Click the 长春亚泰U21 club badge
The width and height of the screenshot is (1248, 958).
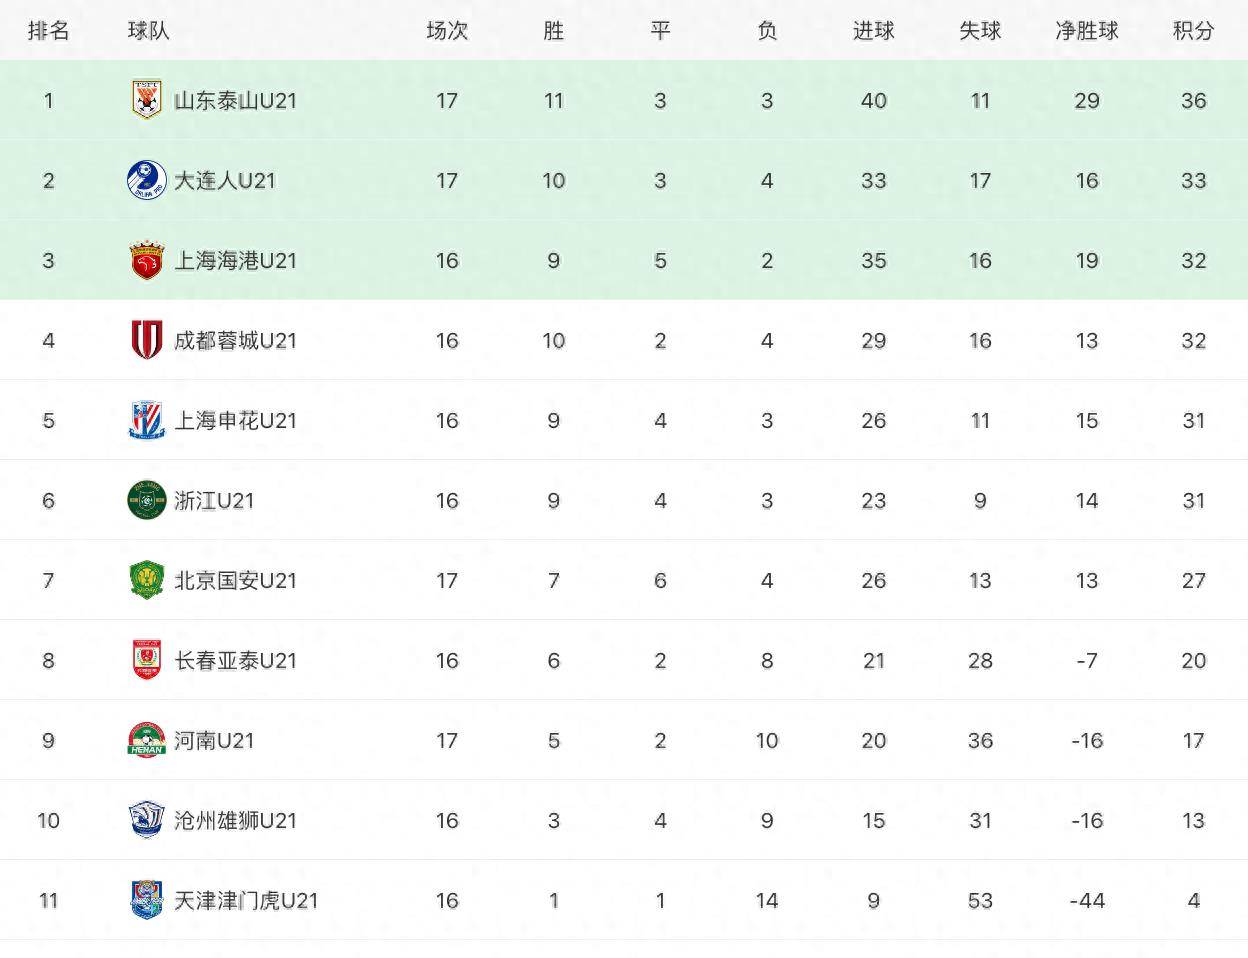pos(147,660)
